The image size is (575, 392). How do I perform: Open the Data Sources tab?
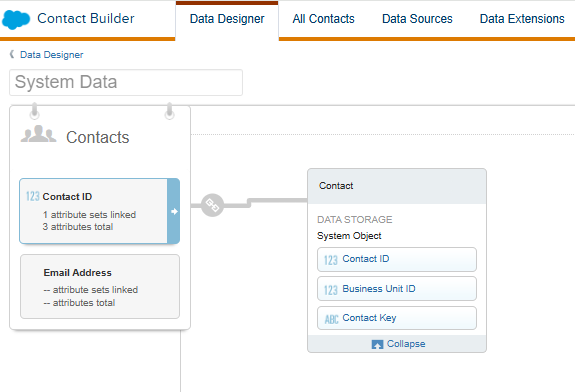(x=417, y=19)
